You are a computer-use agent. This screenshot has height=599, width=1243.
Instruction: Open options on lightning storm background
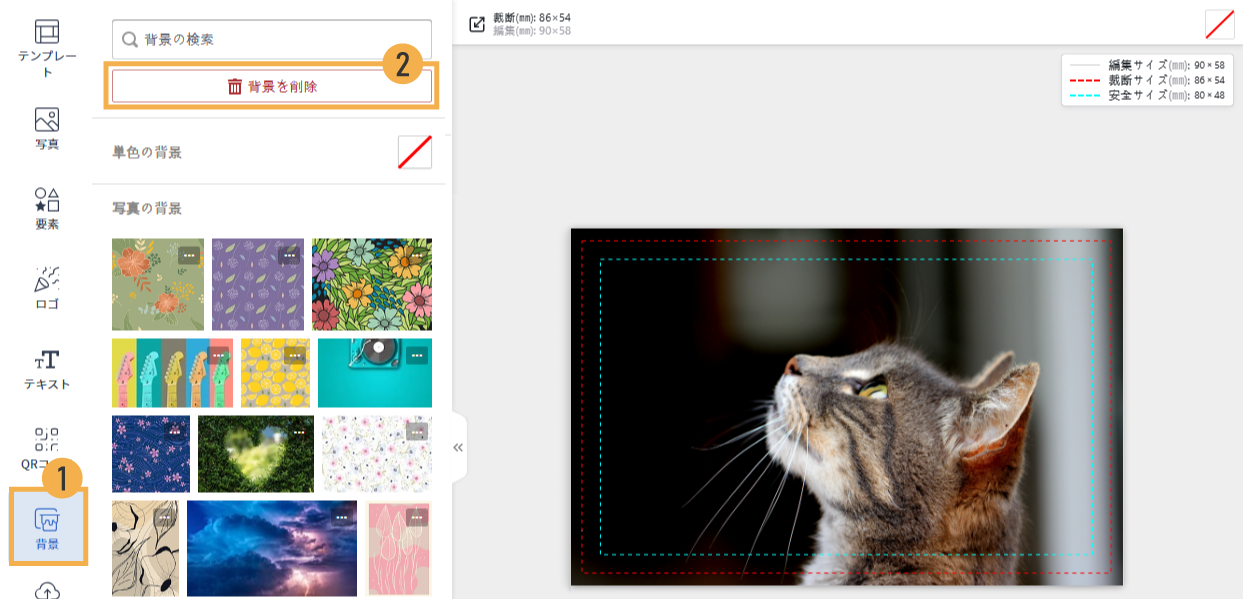coord(342,517)
